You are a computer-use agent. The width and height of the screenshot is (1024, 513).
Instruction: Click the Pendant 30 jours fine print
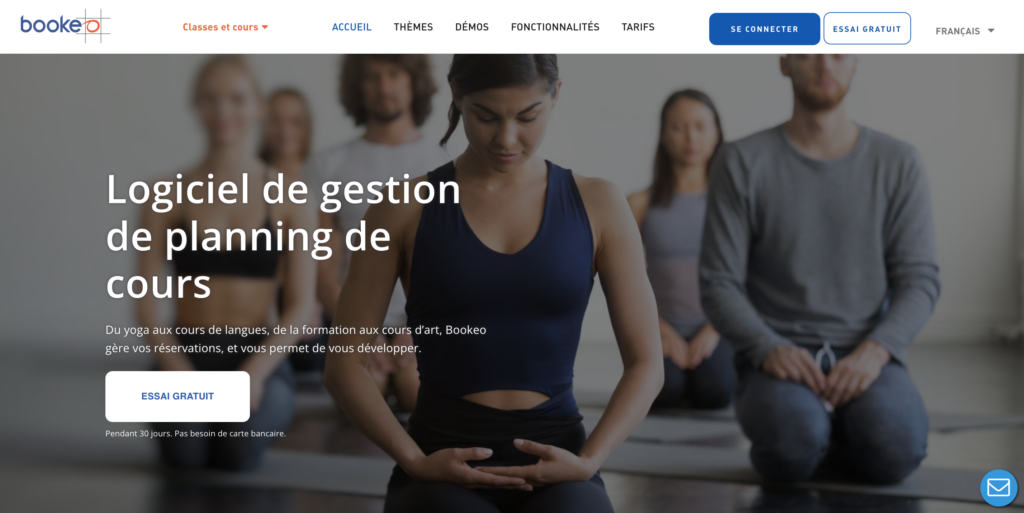[195, 433]
